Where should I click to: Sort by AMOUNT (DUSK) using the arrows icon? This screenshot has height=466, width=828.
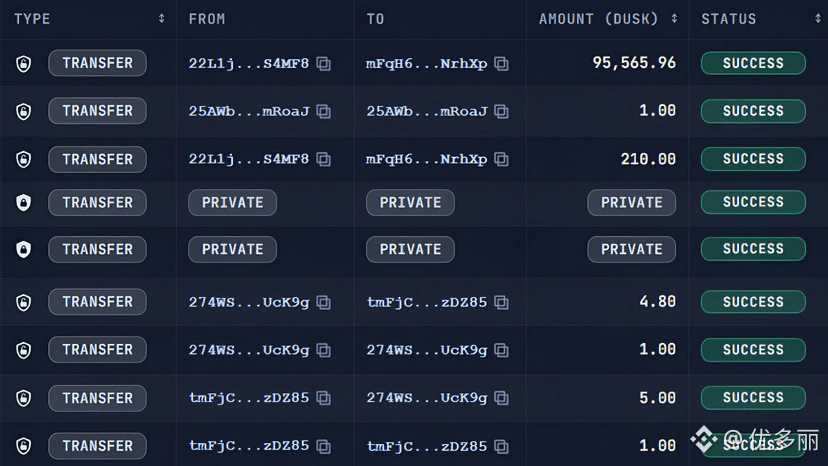pos(674,18)
